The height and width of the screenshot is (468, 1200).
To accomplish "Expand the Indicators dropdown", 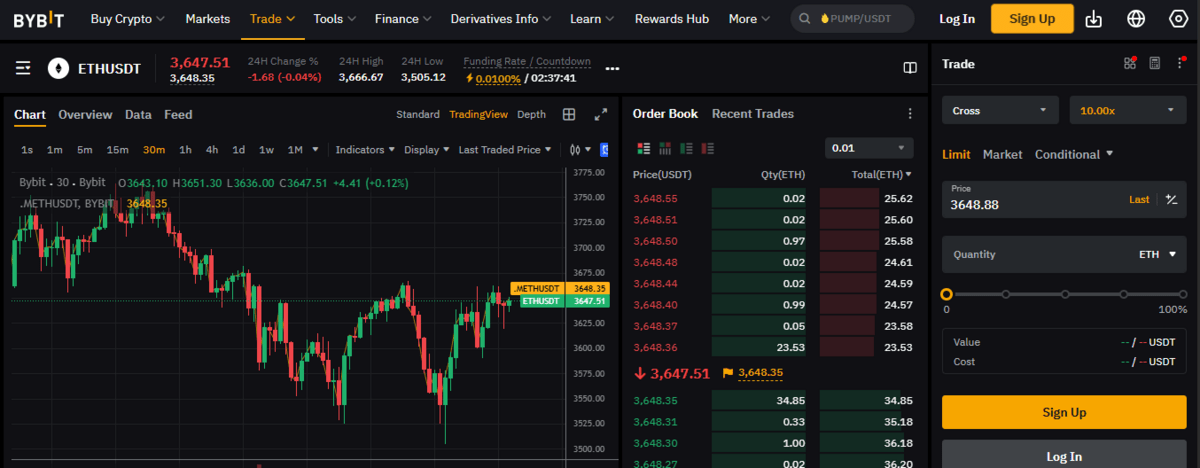I will coord(365,150).
